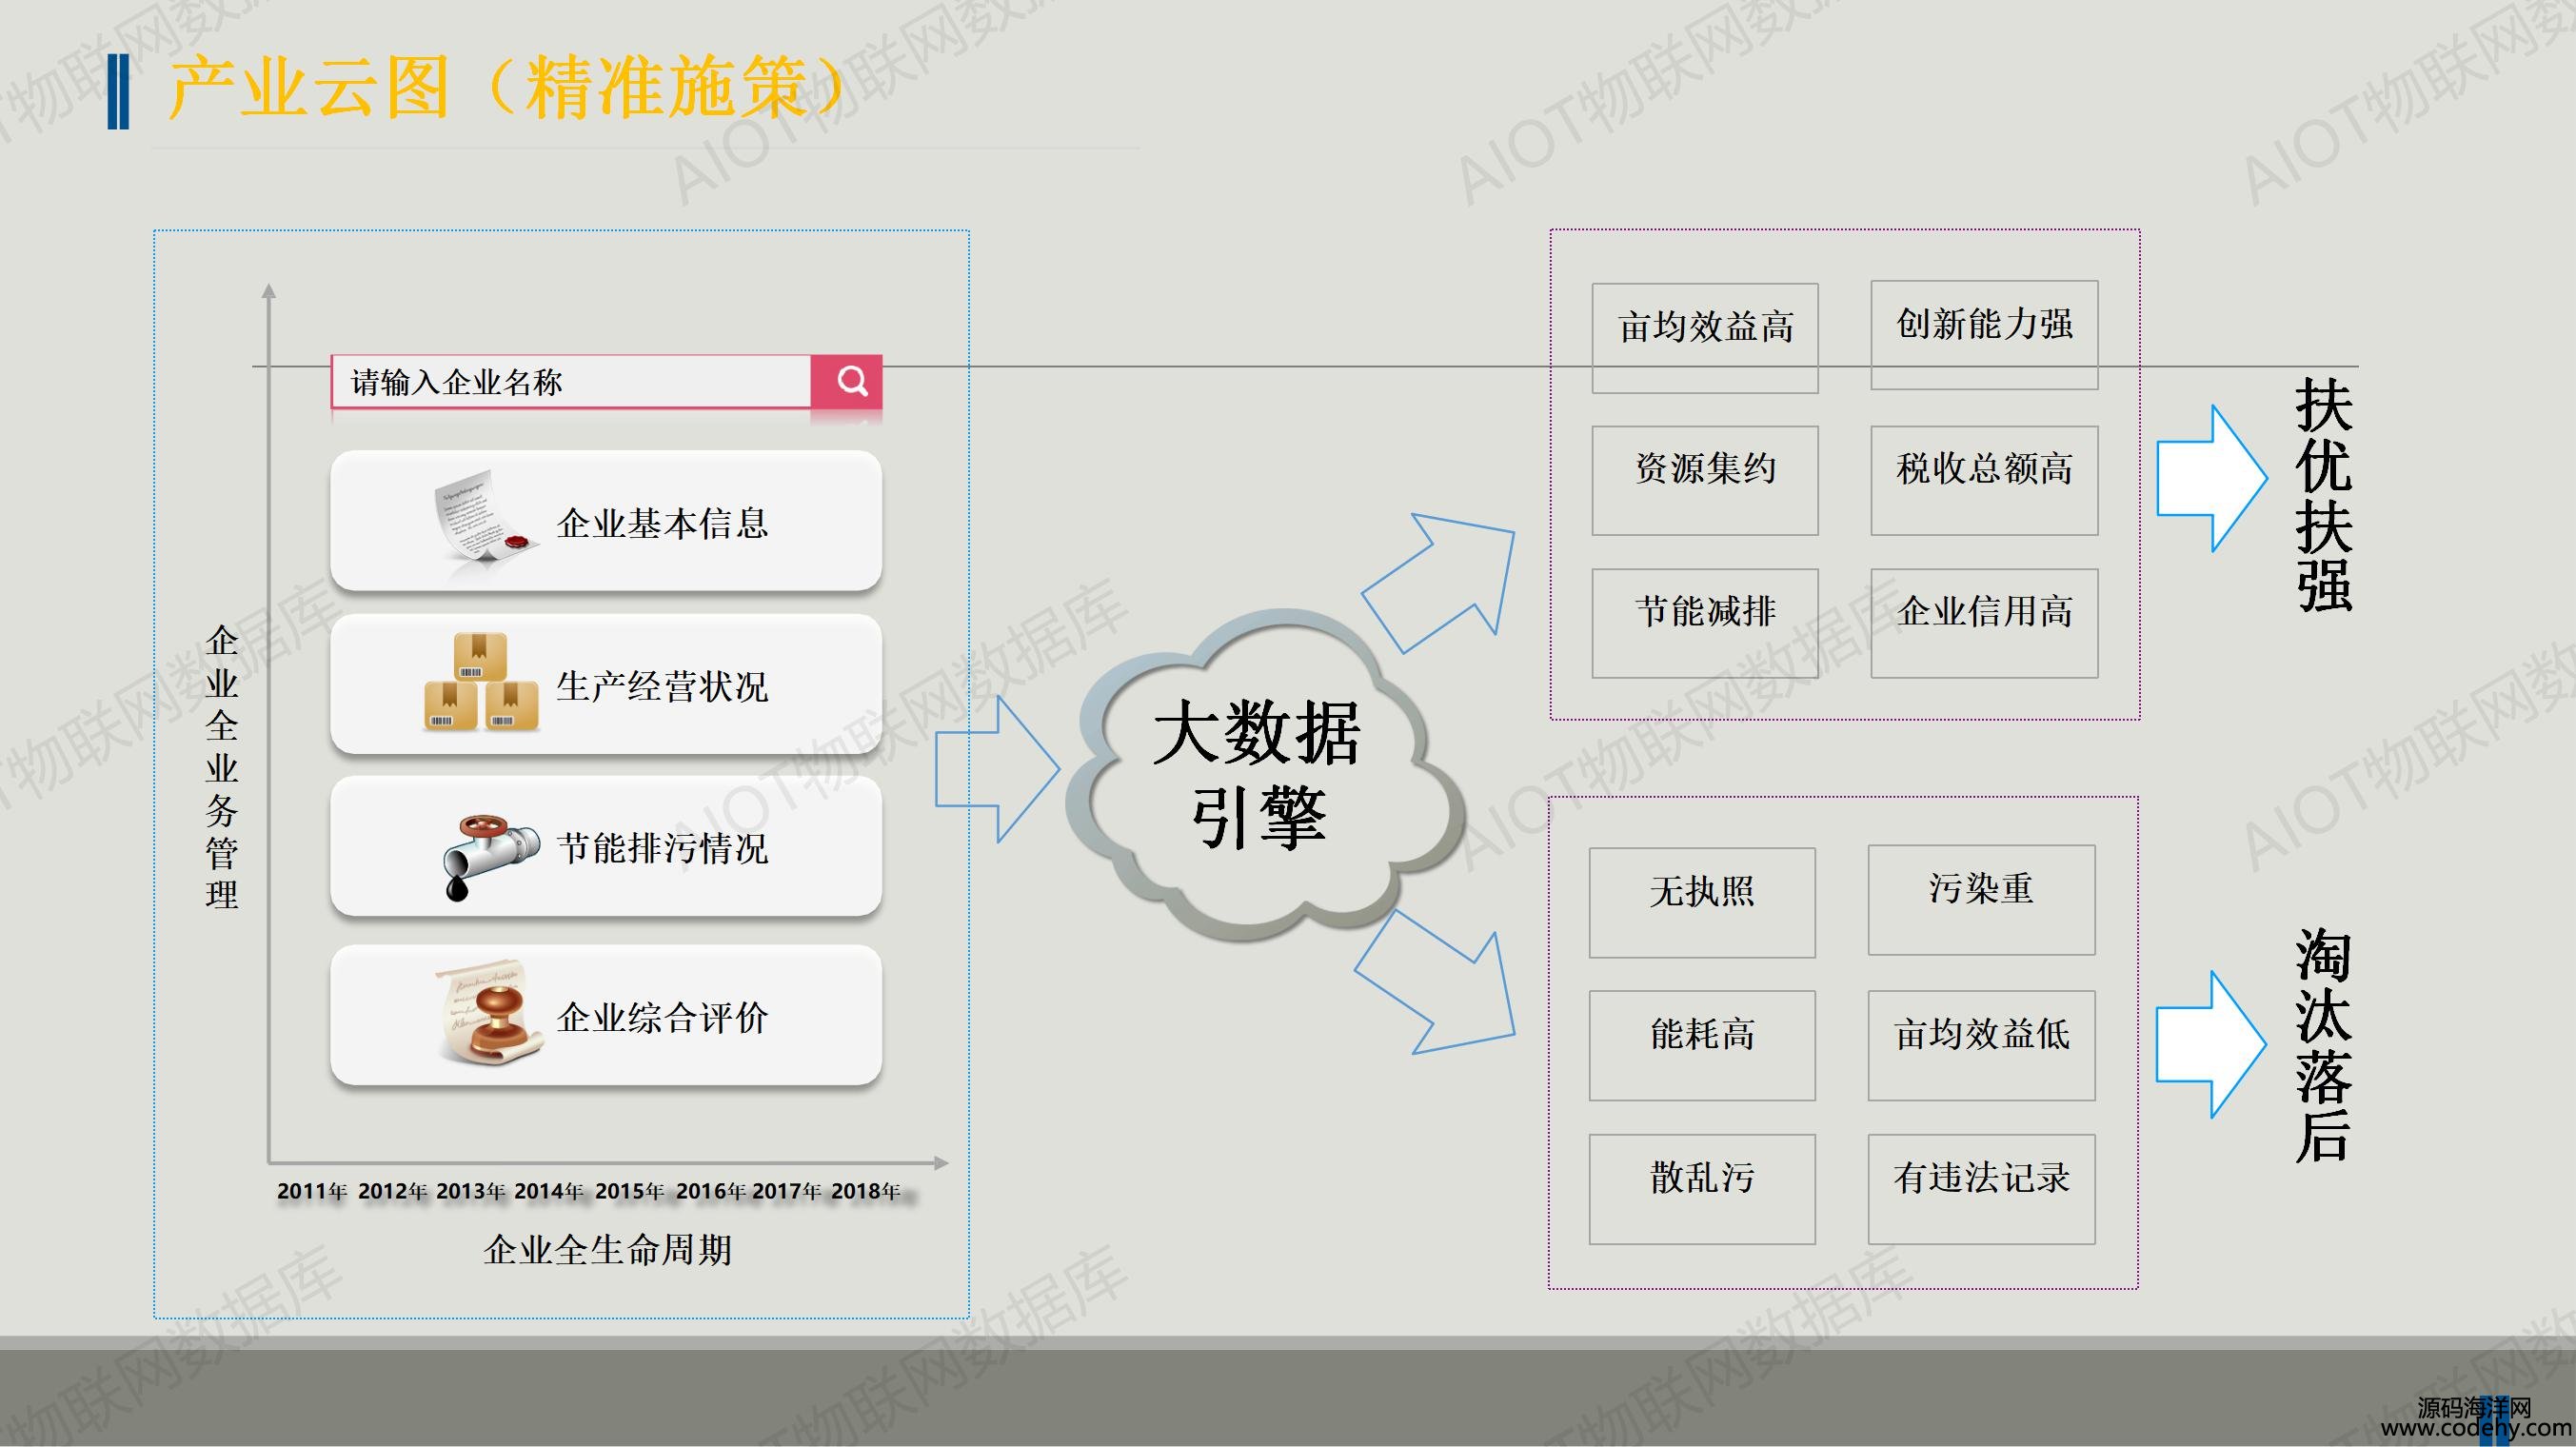This screenshot has width=2576, height=1447.
Task: Click the magnifier search icon button
Action: (846, 381)
